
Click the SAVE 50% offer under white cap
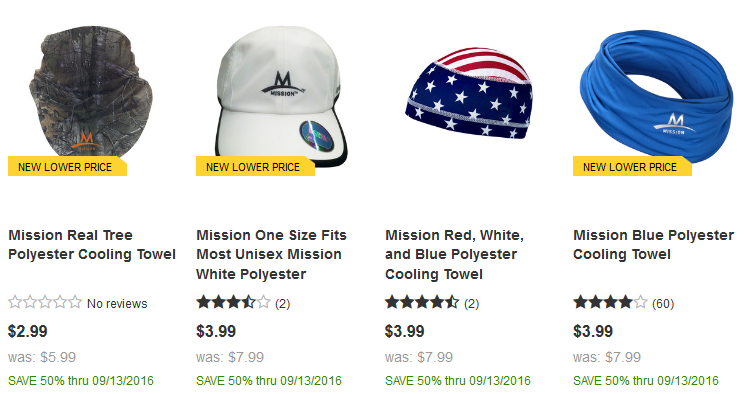(x=269, y=381)
